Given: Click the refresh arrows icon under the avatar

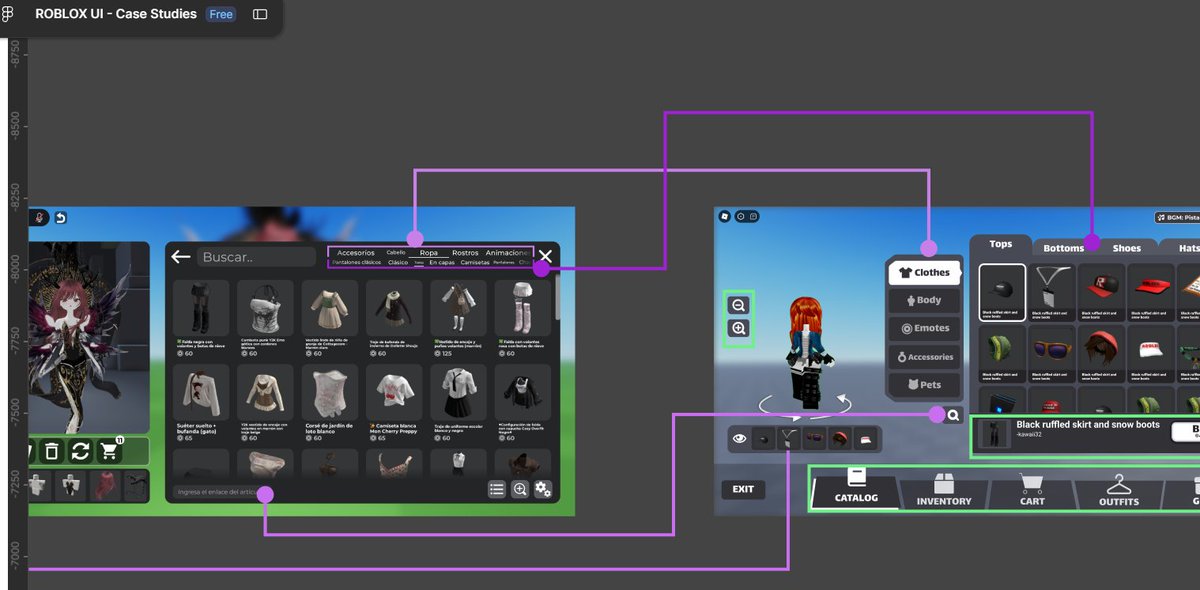Looking at the screenshot, I should [x=81, y=451].
